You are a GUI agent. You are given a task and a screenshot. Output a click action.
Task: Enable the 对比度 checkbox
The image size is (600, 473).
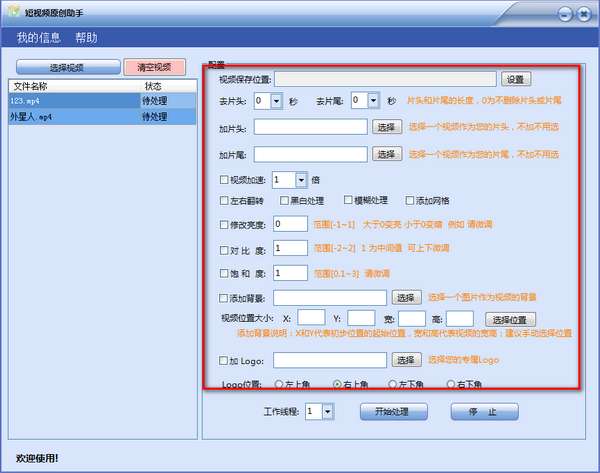click(x=224, y=250)
